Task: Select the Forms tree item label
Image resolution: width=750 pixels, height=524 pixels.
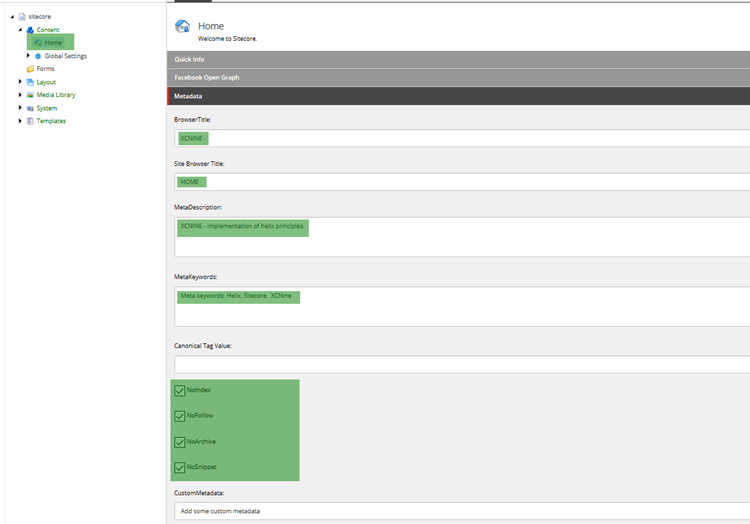Action: pyautogui.click(x=45, y=69)
